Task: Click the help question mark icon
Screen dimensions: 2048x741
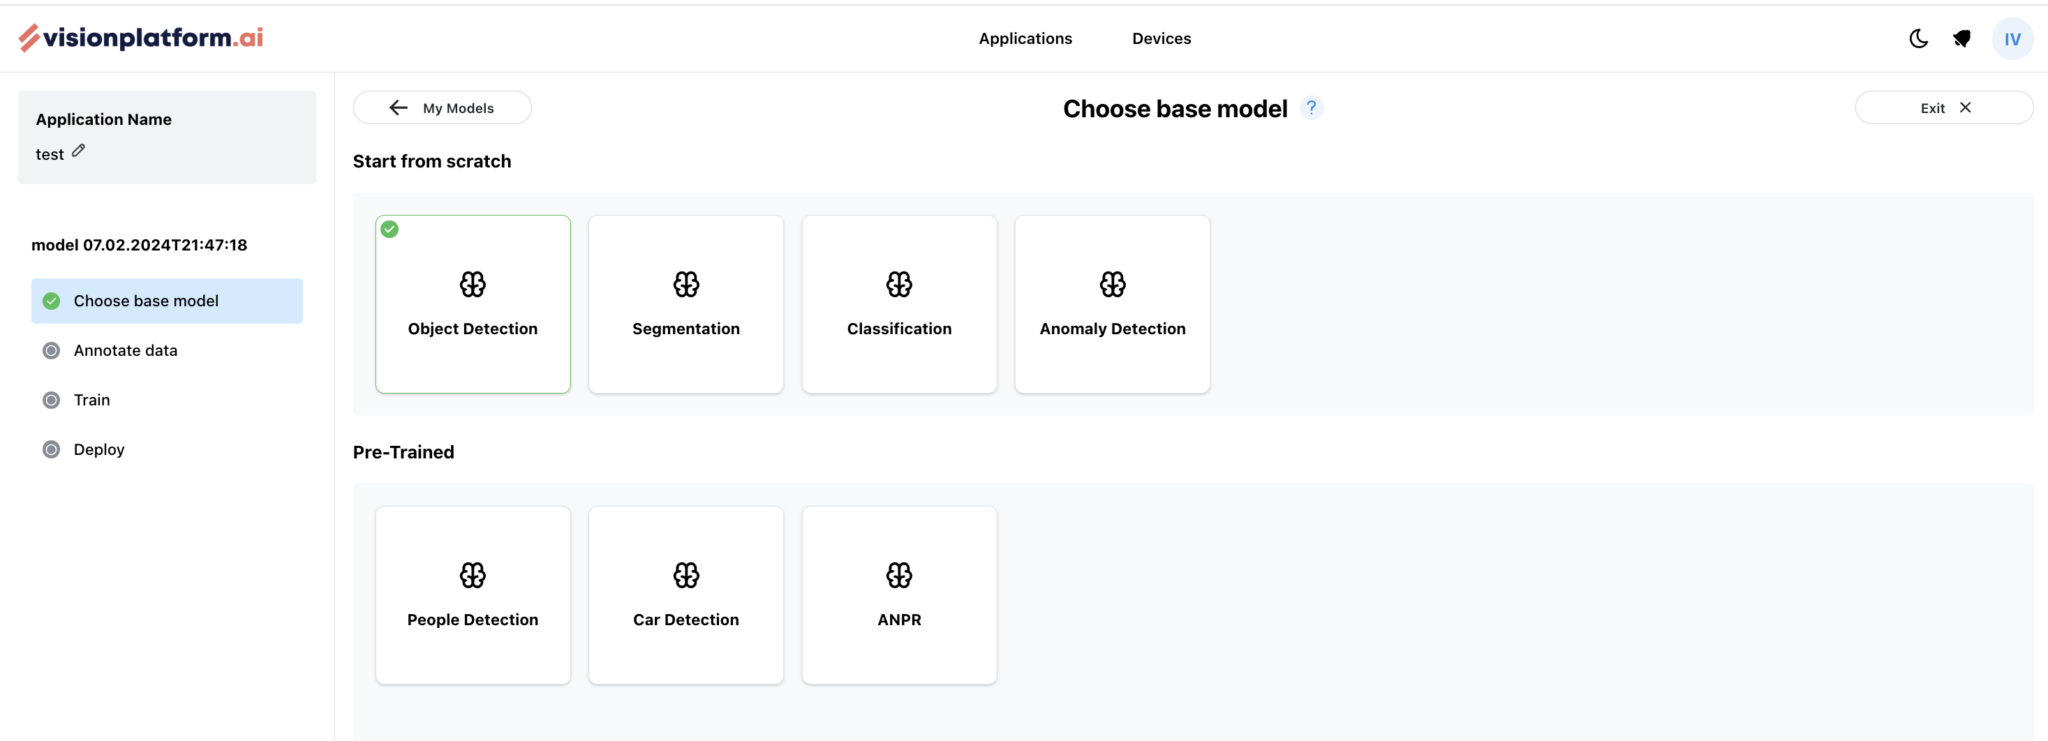Action: click(1311, 108)
